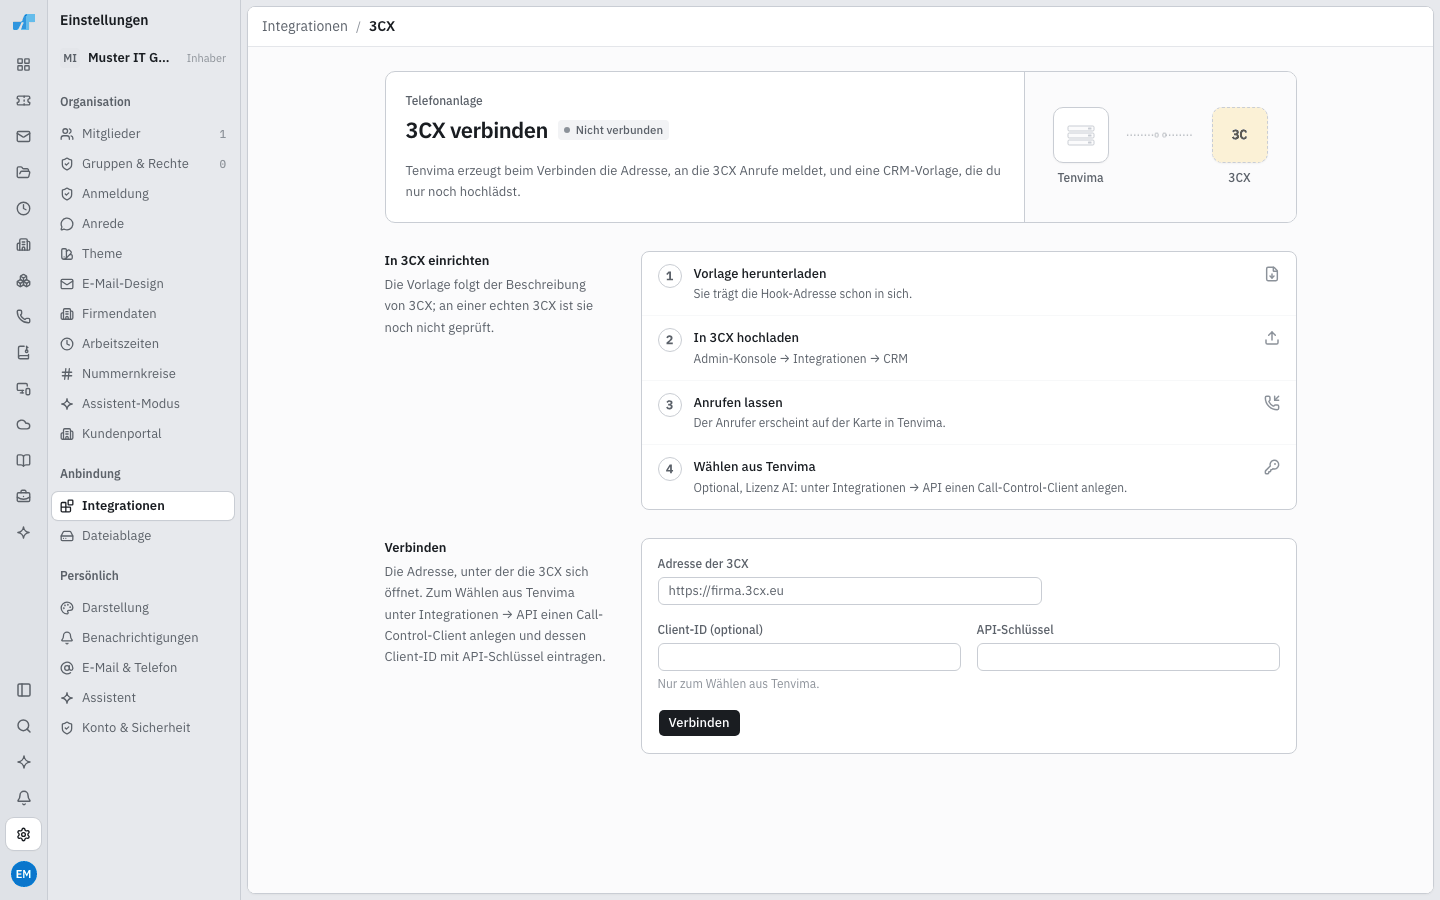Click the Nicht verbunden status badge
The image size is (1440, 900).
(x=613, y=130)
